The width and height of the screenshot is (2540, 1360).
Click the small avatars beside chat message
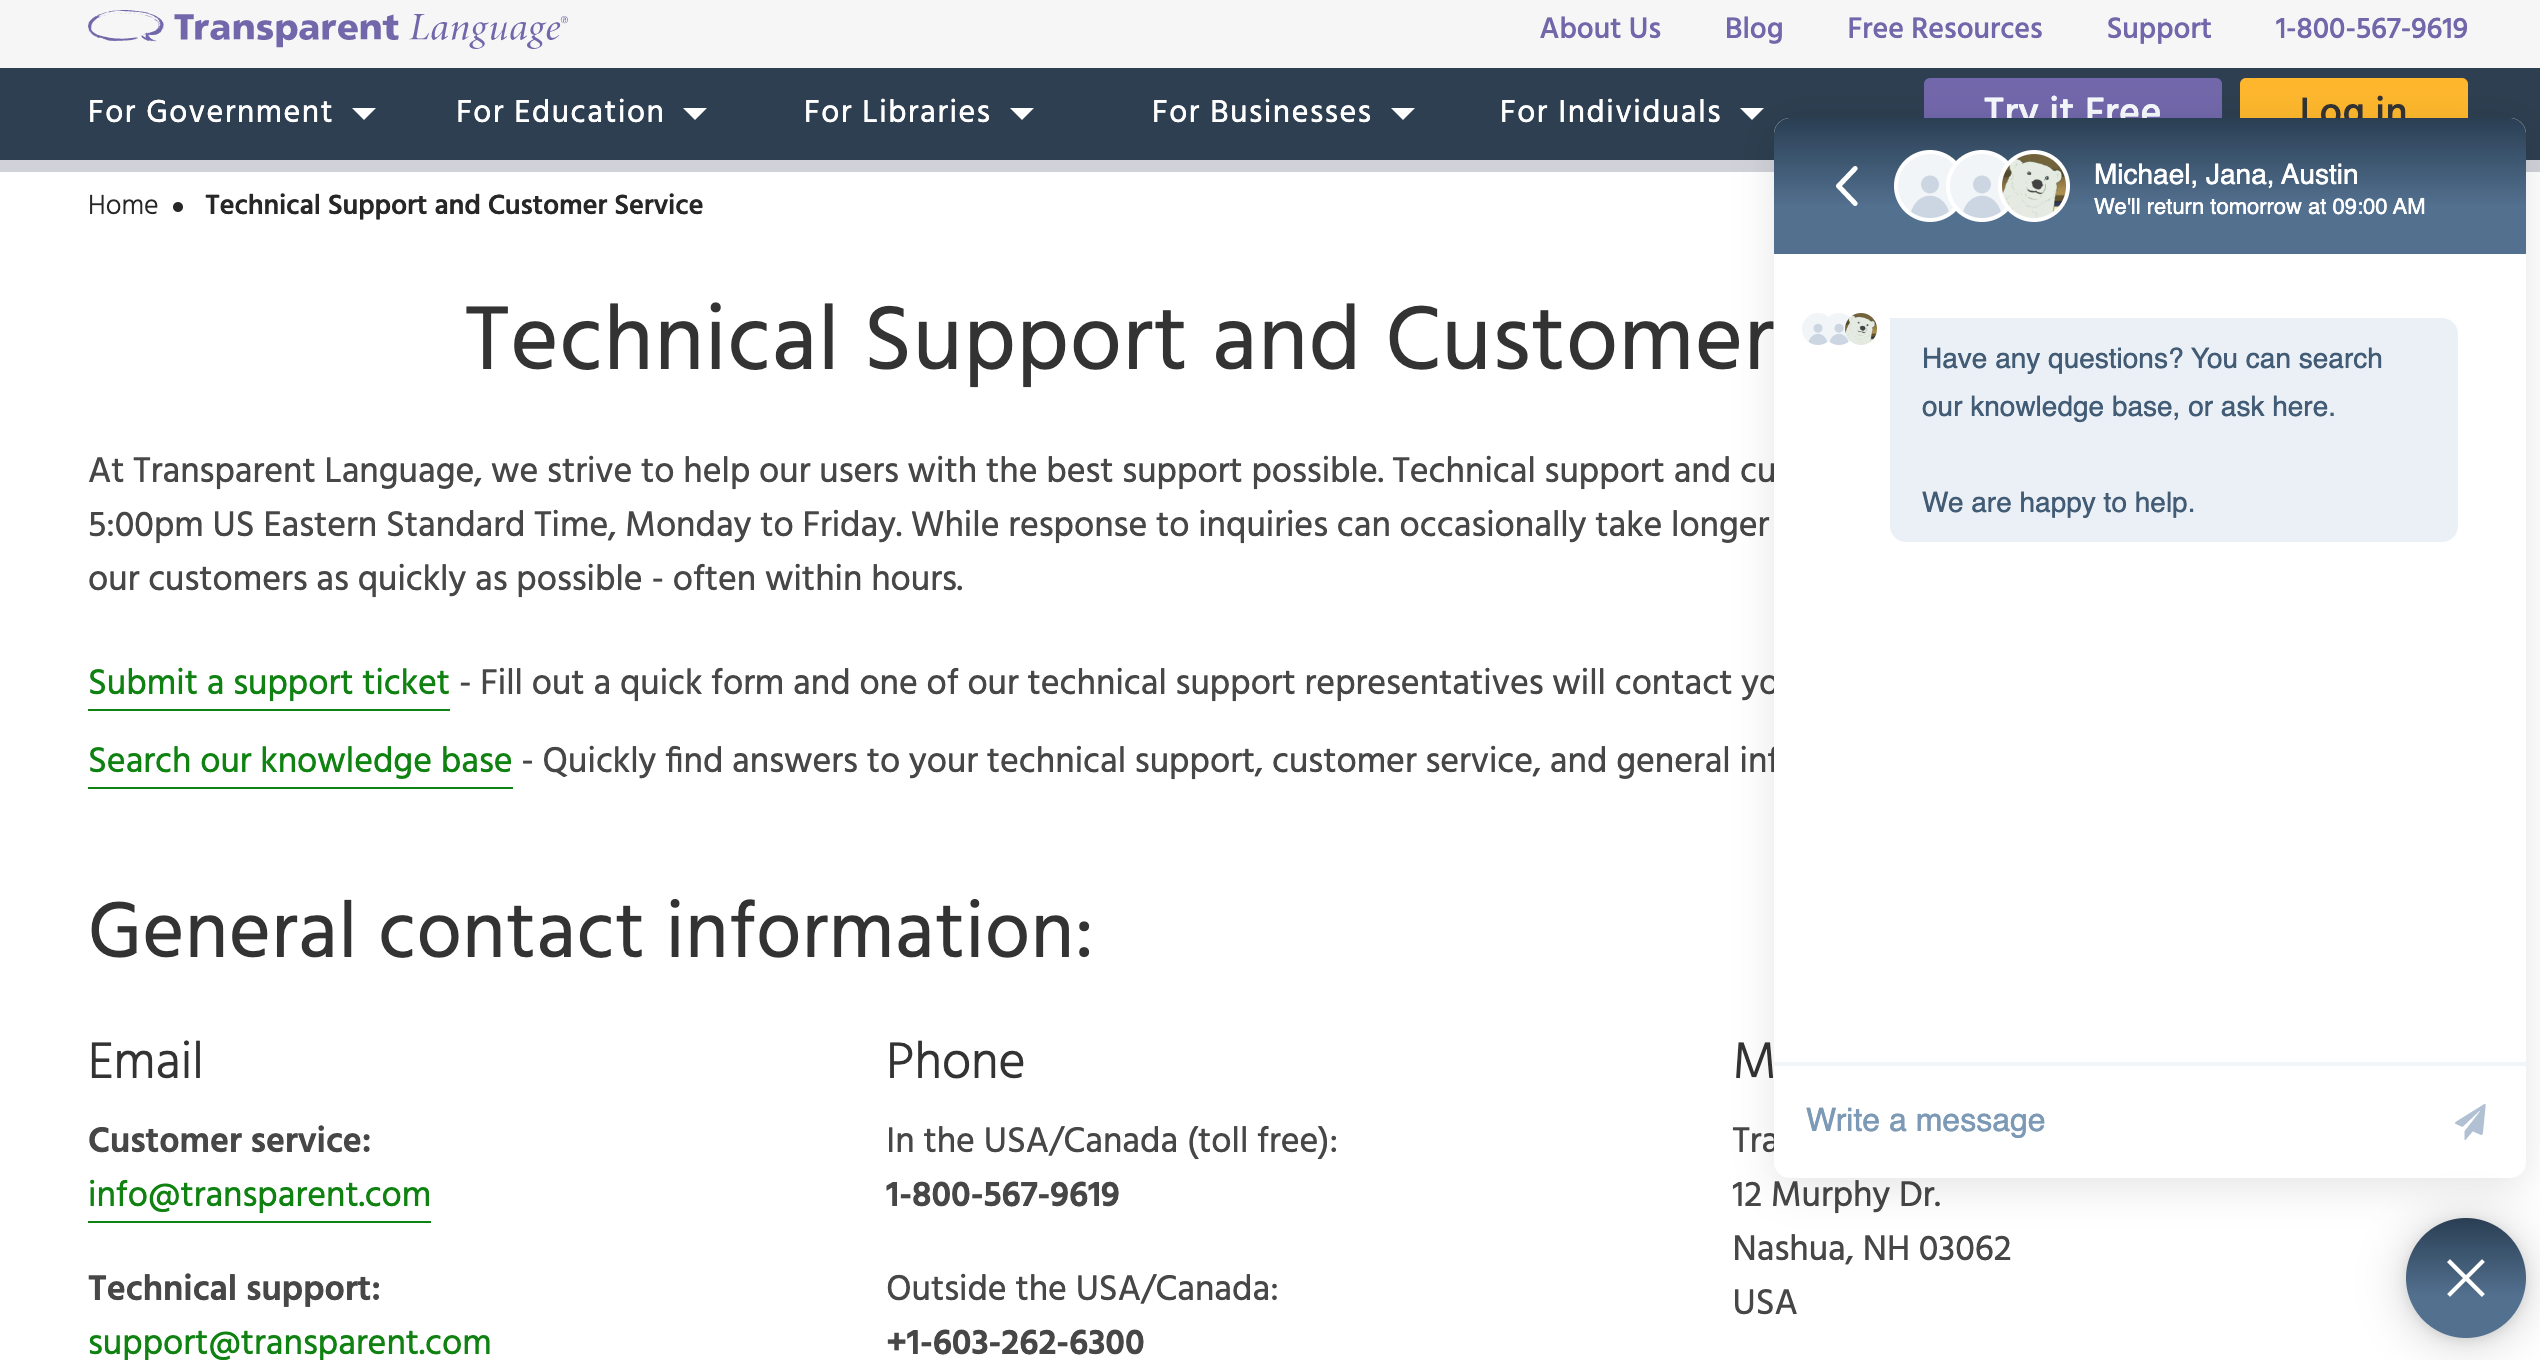[1840, 329]
